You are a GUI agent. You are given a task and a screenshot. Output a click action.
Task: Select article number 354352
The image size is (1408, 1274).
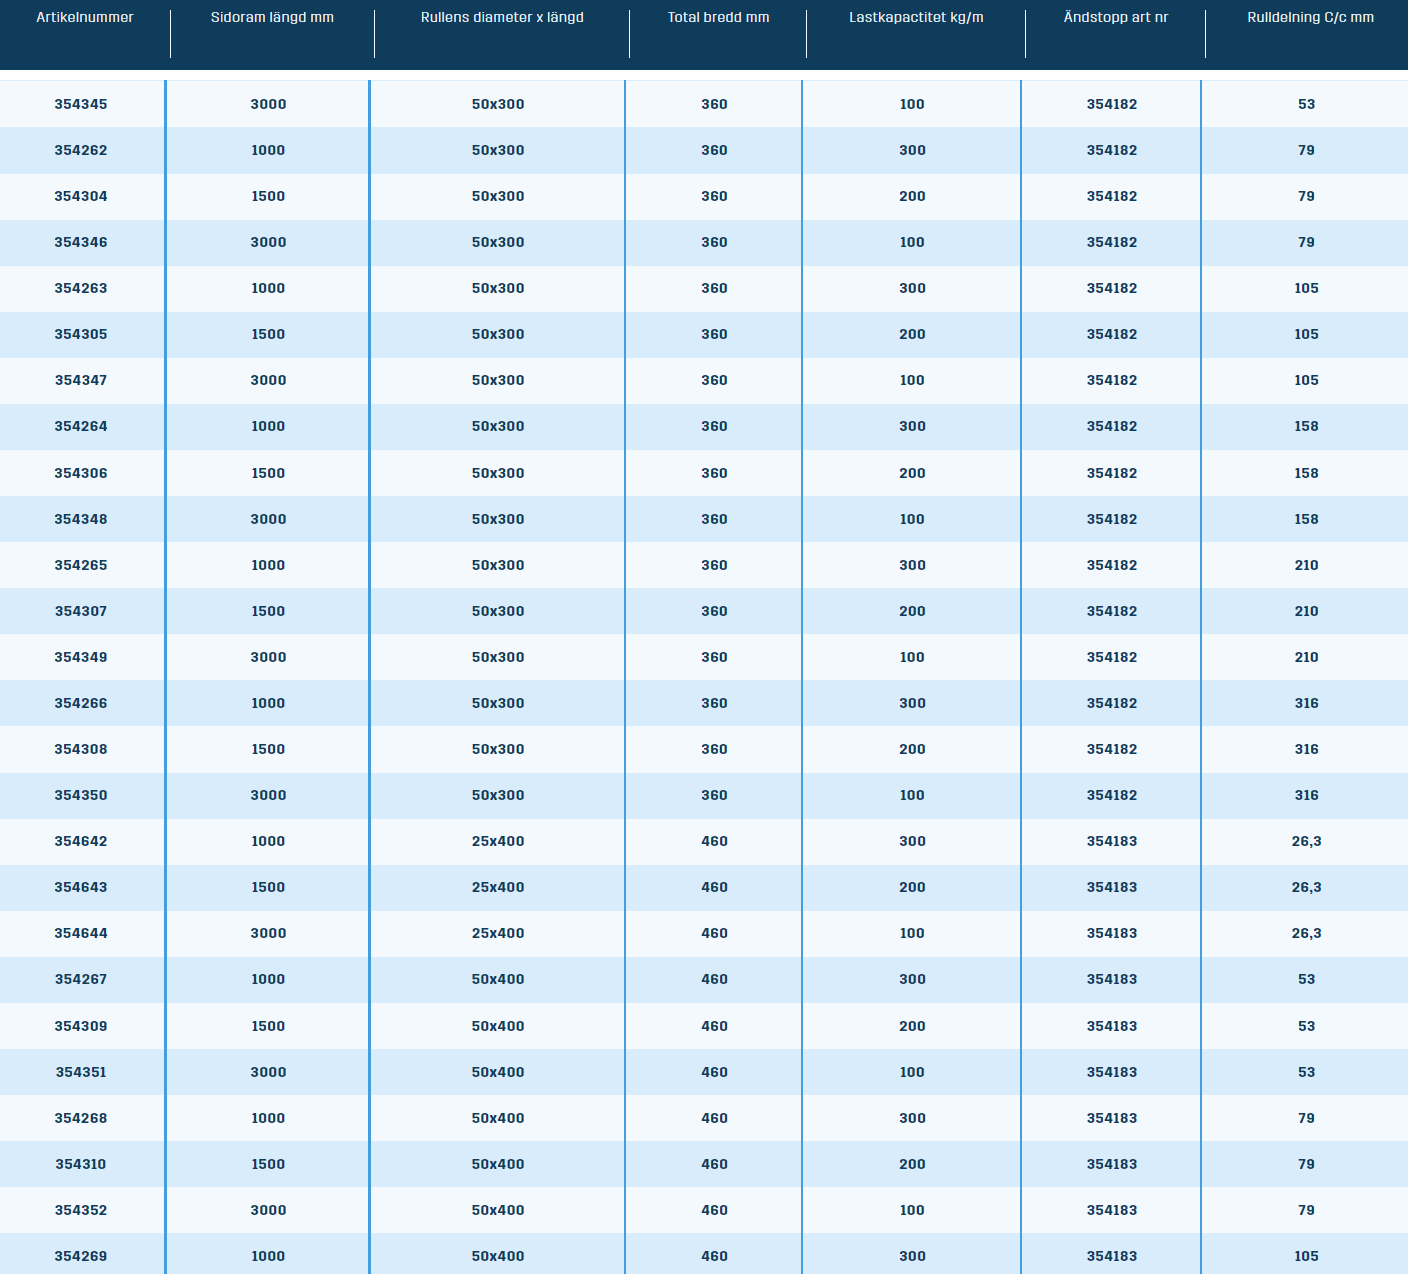tap(81, 1210)
